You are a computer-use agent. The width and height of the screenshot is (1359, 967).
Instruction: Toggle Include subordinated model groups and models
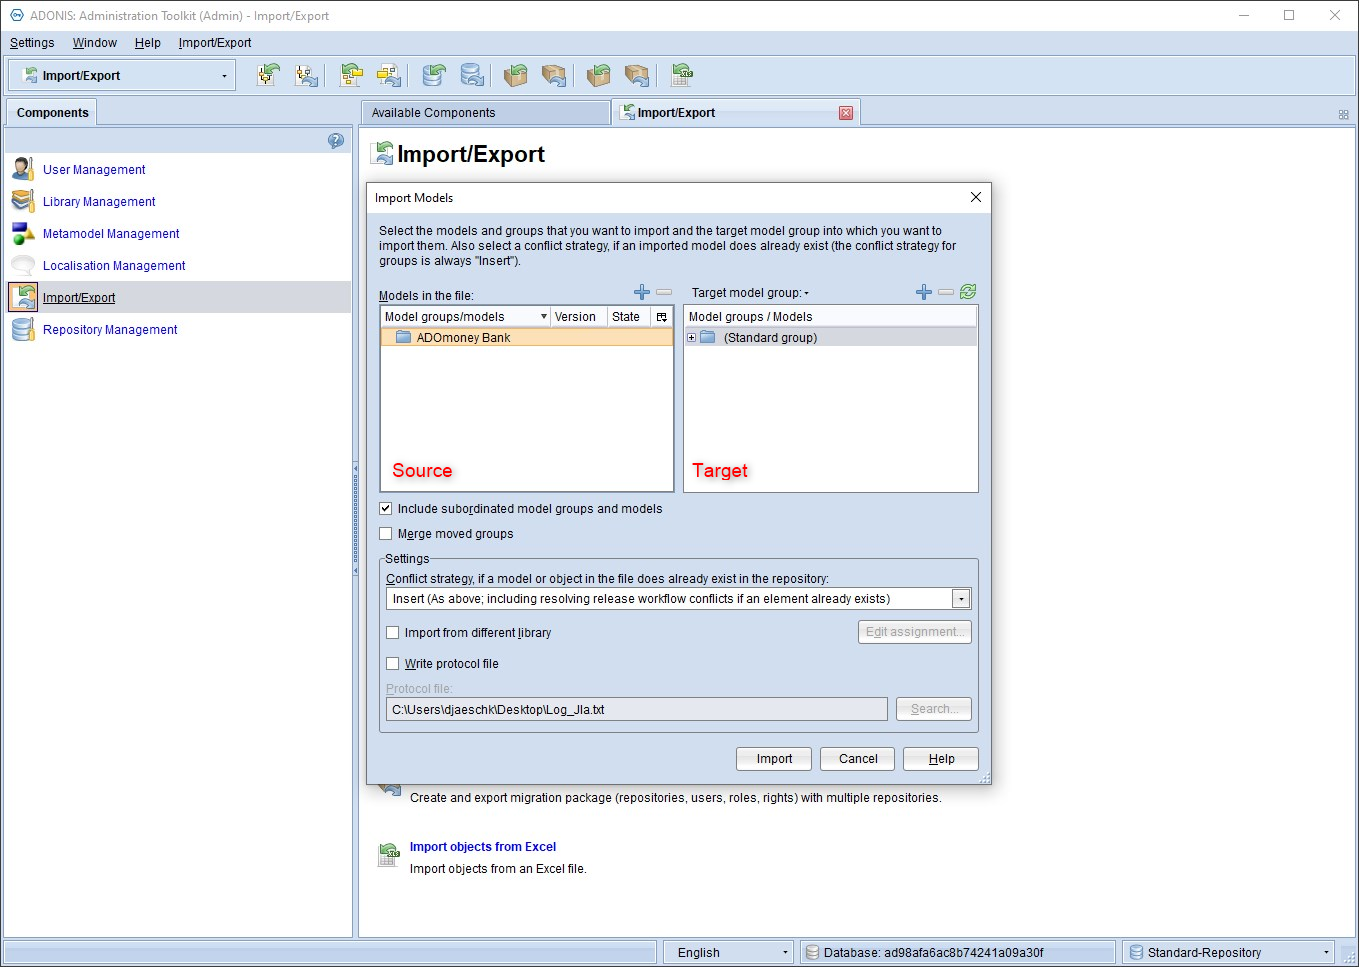pos(386,509)
